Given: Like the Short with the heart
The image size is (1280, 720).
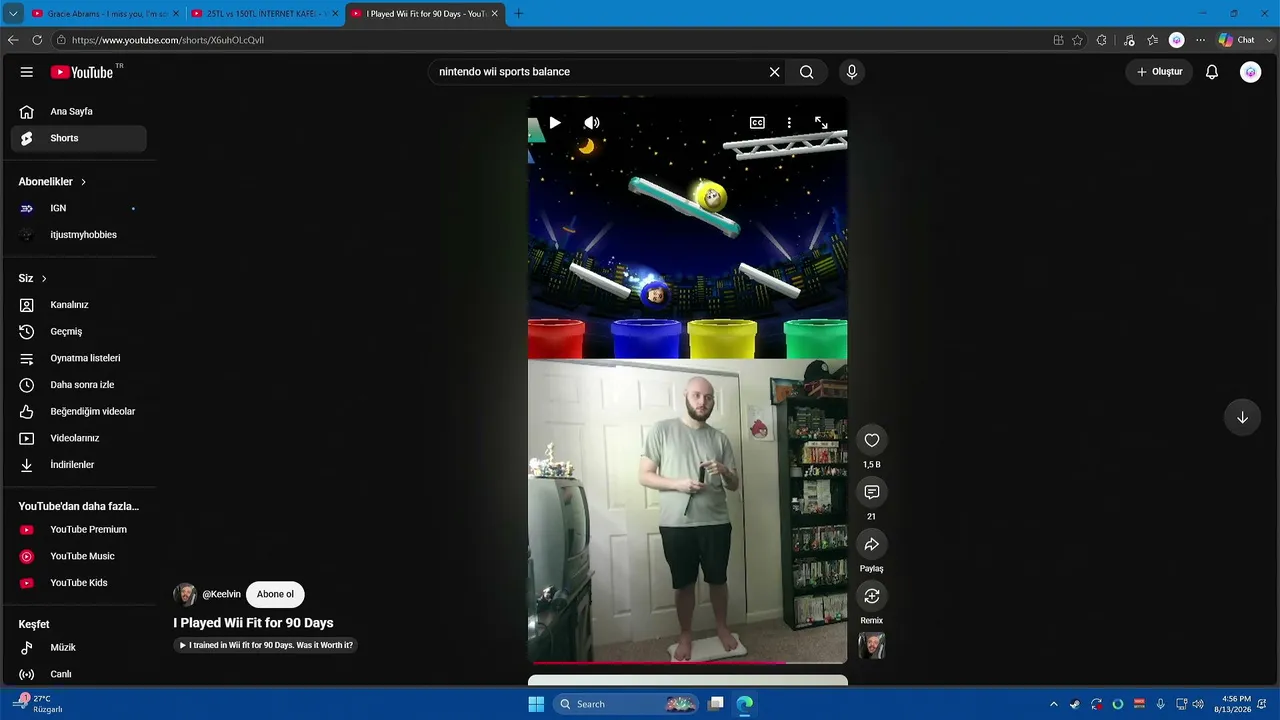Looking at the screenshot, I should 872,440.
